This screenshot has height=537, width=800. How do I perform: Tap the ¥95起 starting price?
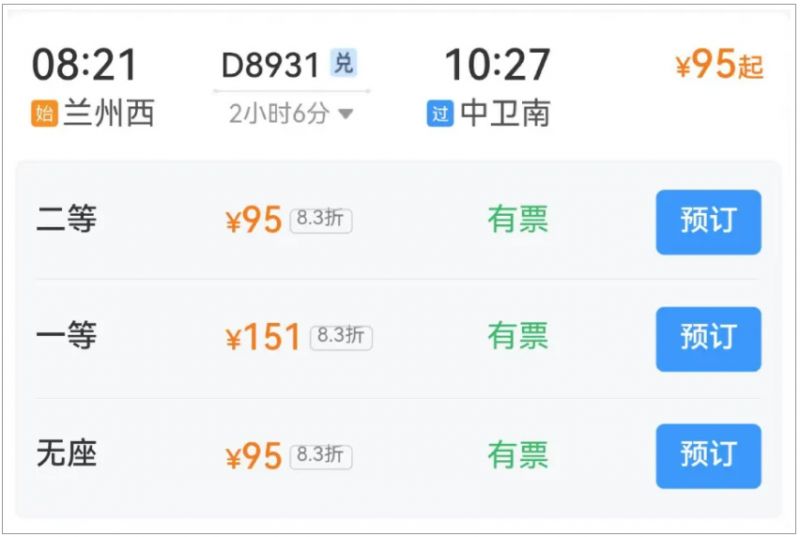click(719, 65)
